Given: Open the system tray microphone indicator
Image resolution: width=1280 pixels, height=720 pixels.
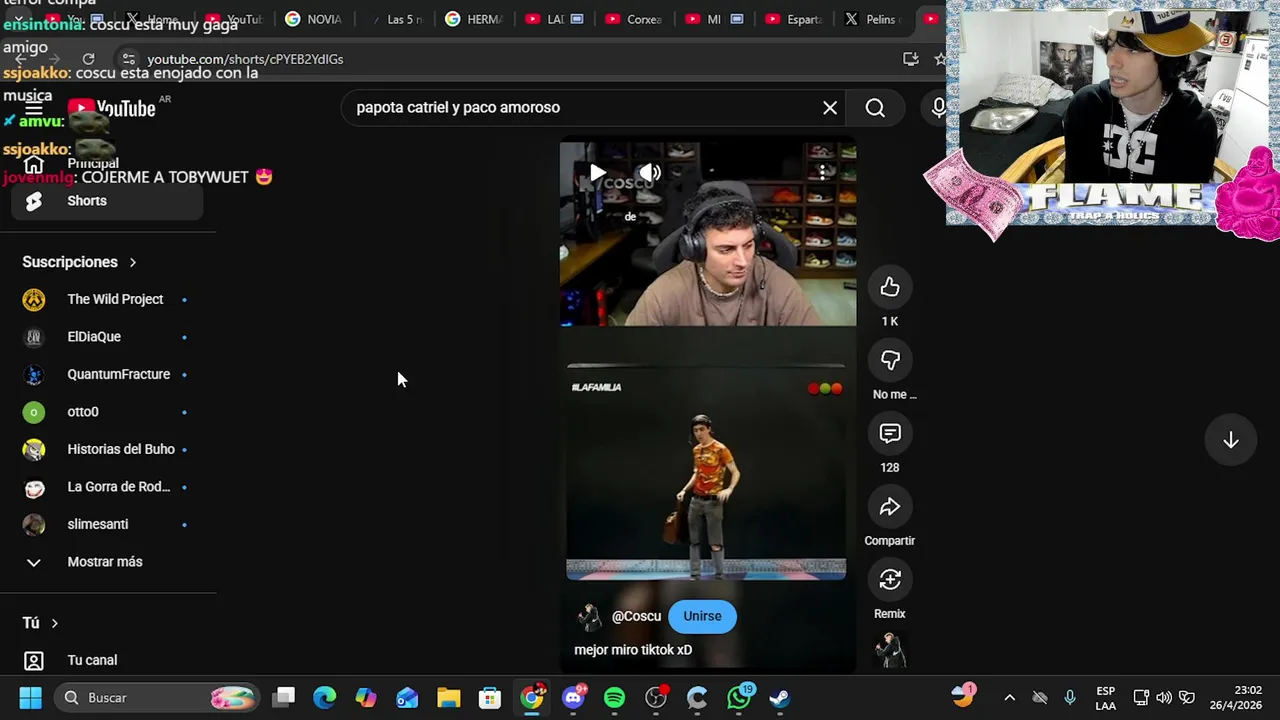Looking at the screenshot, I should pyautogui.click(x=1070, y=698).
